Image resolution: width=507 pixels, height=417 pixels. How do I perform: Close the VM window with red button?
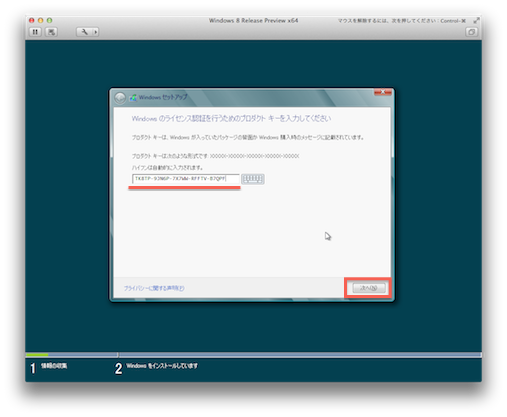point(32,20)
